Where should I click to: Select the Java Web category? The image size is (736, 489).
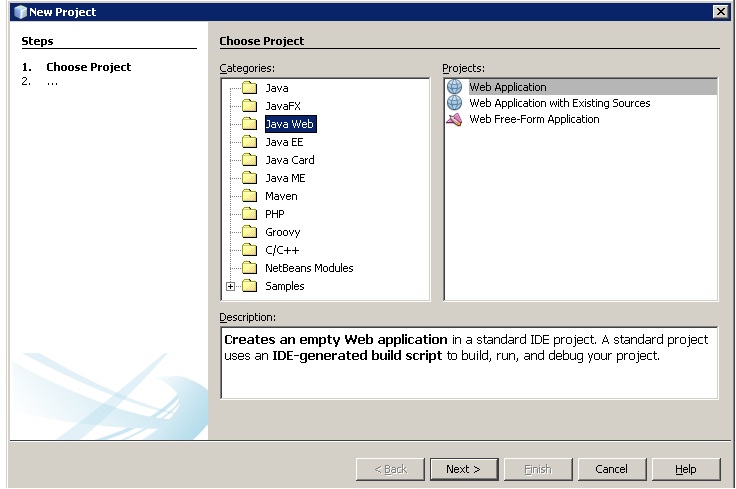291,124
